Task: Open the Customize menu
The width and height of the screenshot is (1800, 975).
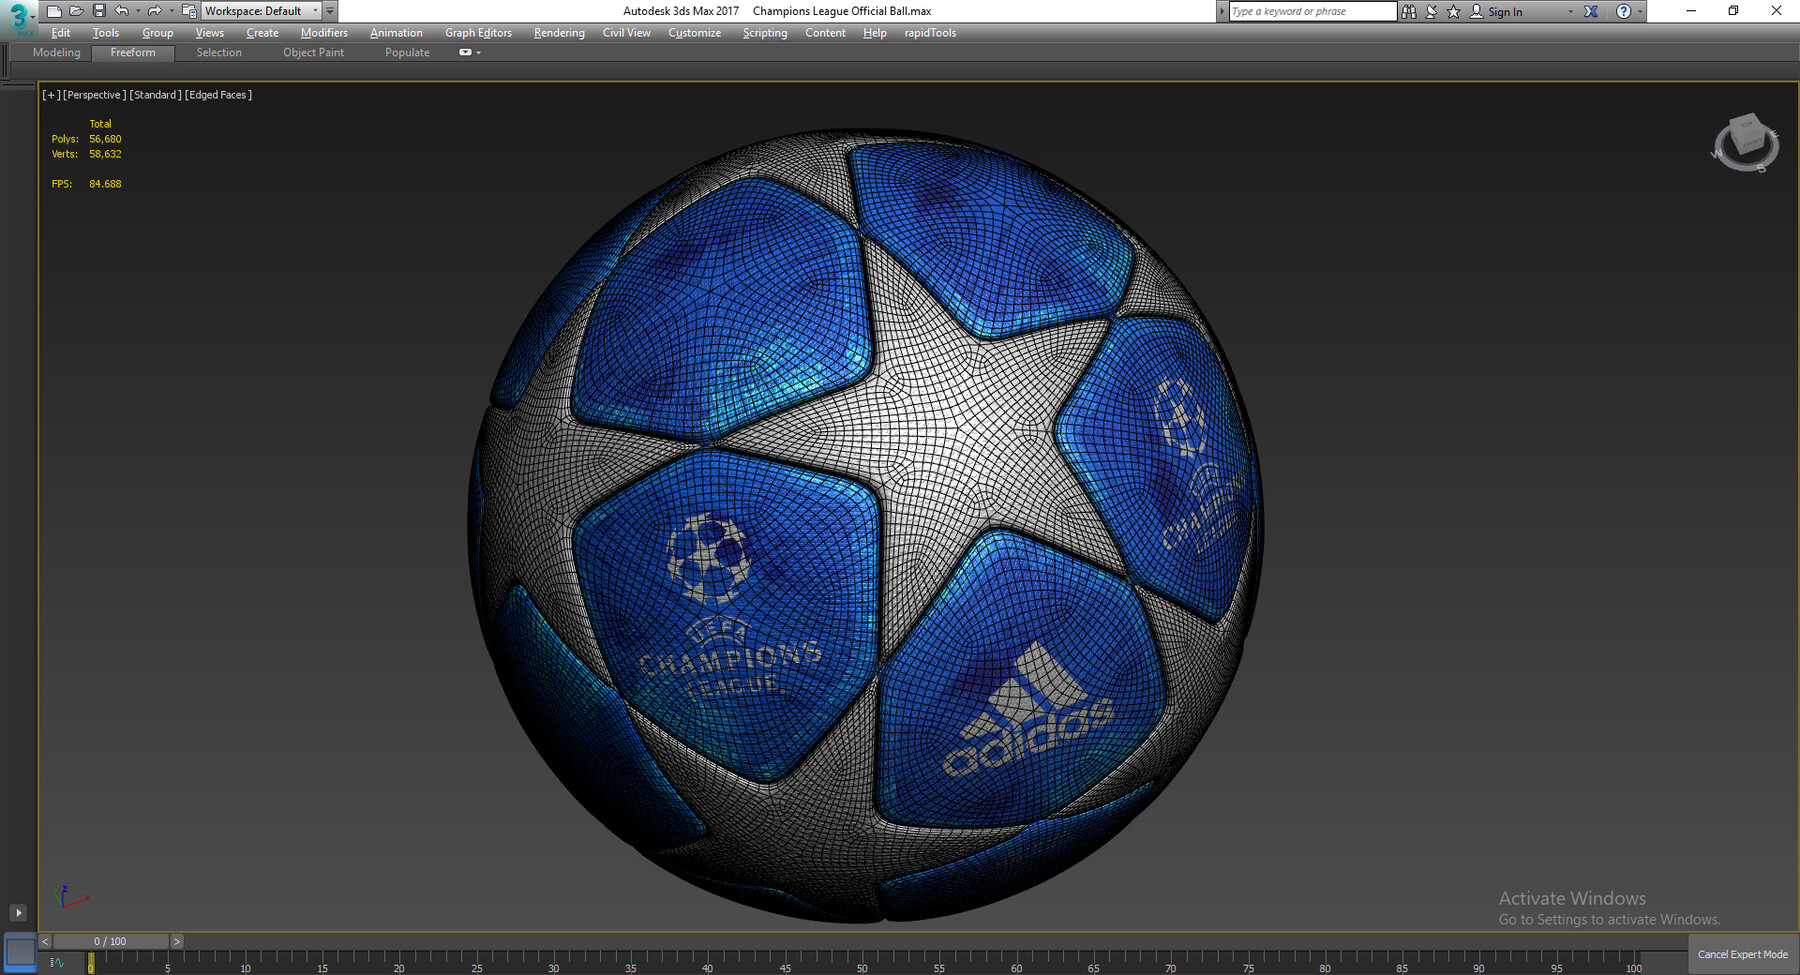Action: click(695, 33)
